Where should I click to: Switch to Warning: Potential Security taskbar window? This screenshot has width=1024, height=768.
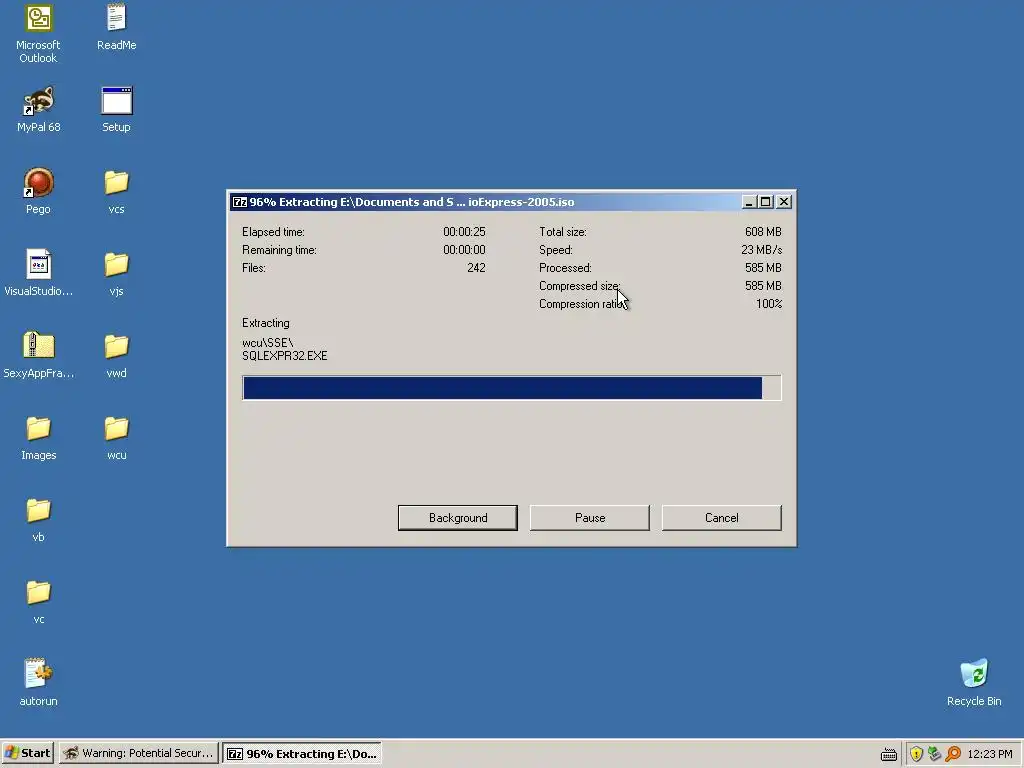(138, 754)
